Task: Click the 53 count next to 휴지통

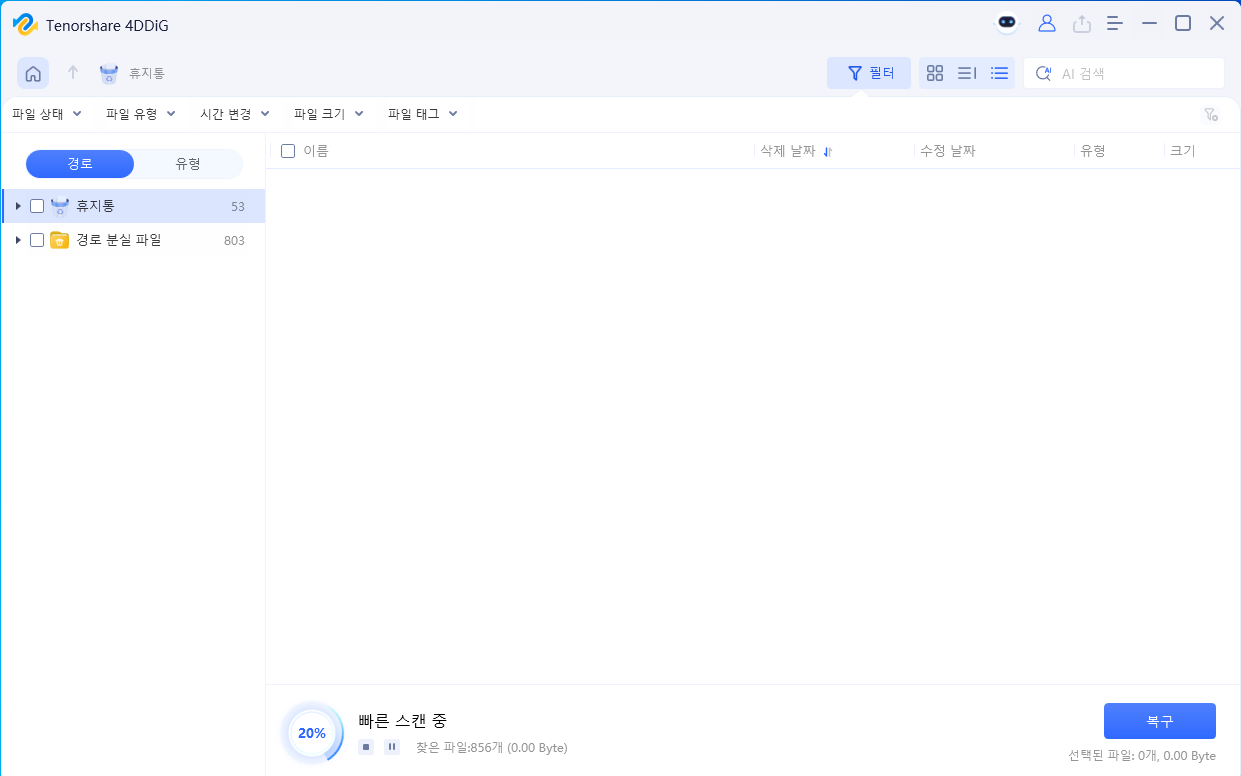Action: pyautogui.click(x=238, y=207)
